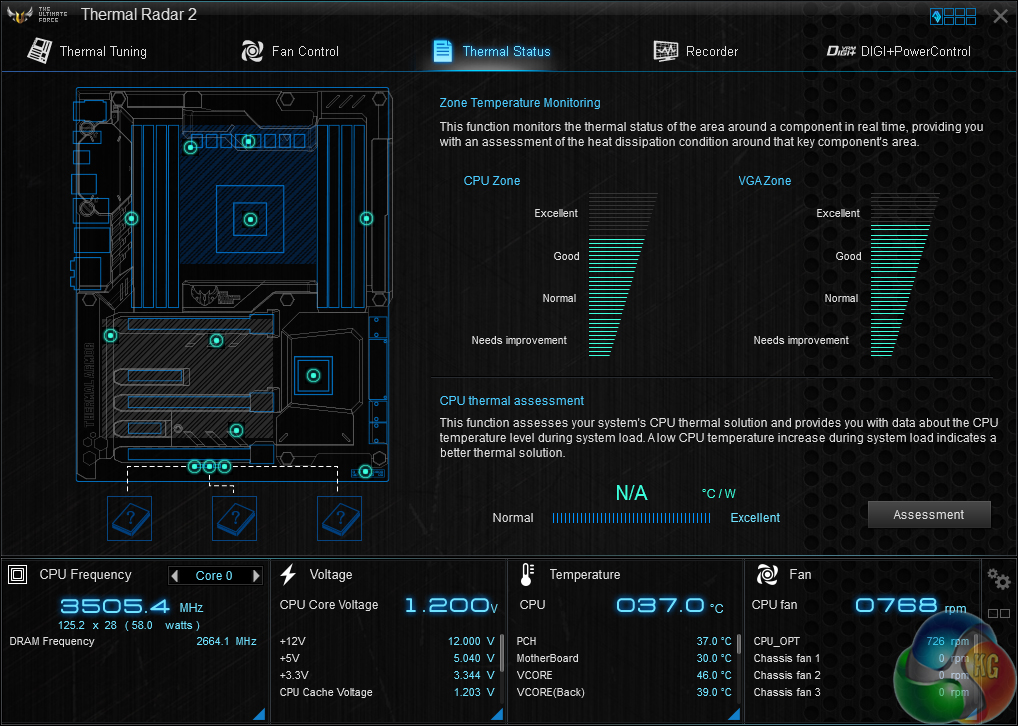The width and height of the screenshot is (1018, 726).
Task: Click the Assessment button
Action: coord(929,514)
